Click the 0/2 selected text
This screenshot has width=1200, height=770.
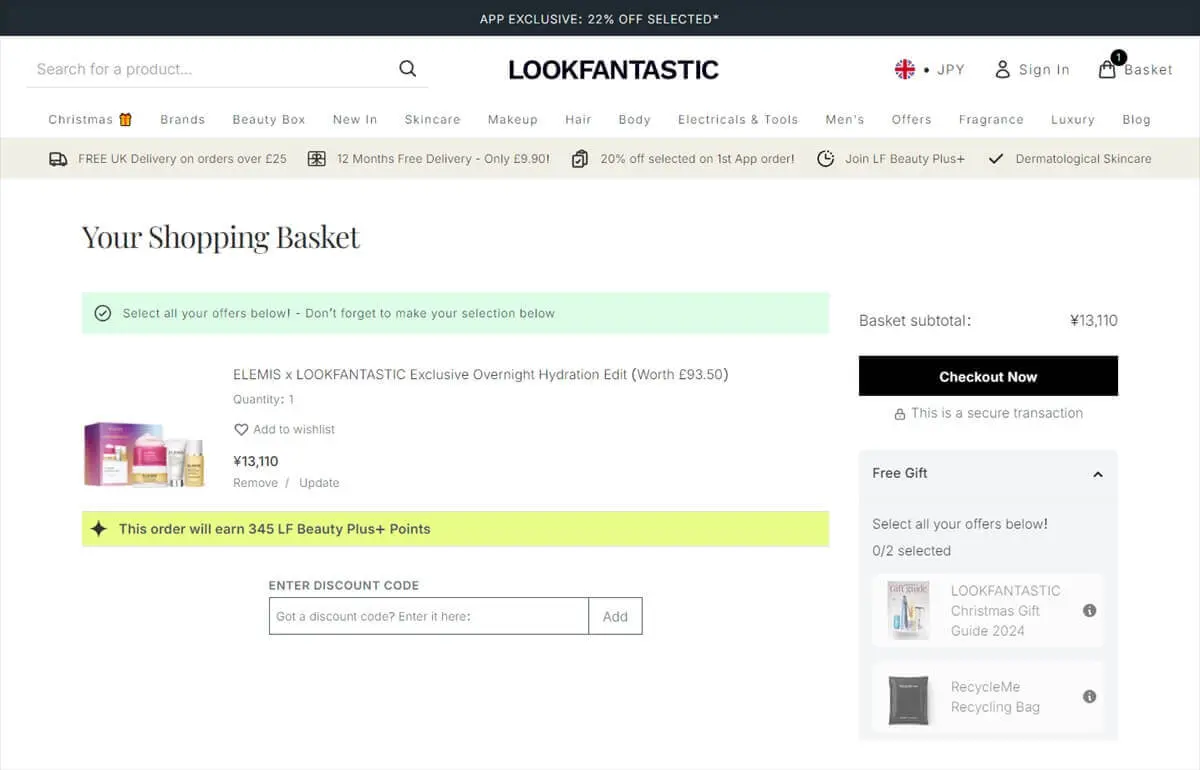coord(911,551)
